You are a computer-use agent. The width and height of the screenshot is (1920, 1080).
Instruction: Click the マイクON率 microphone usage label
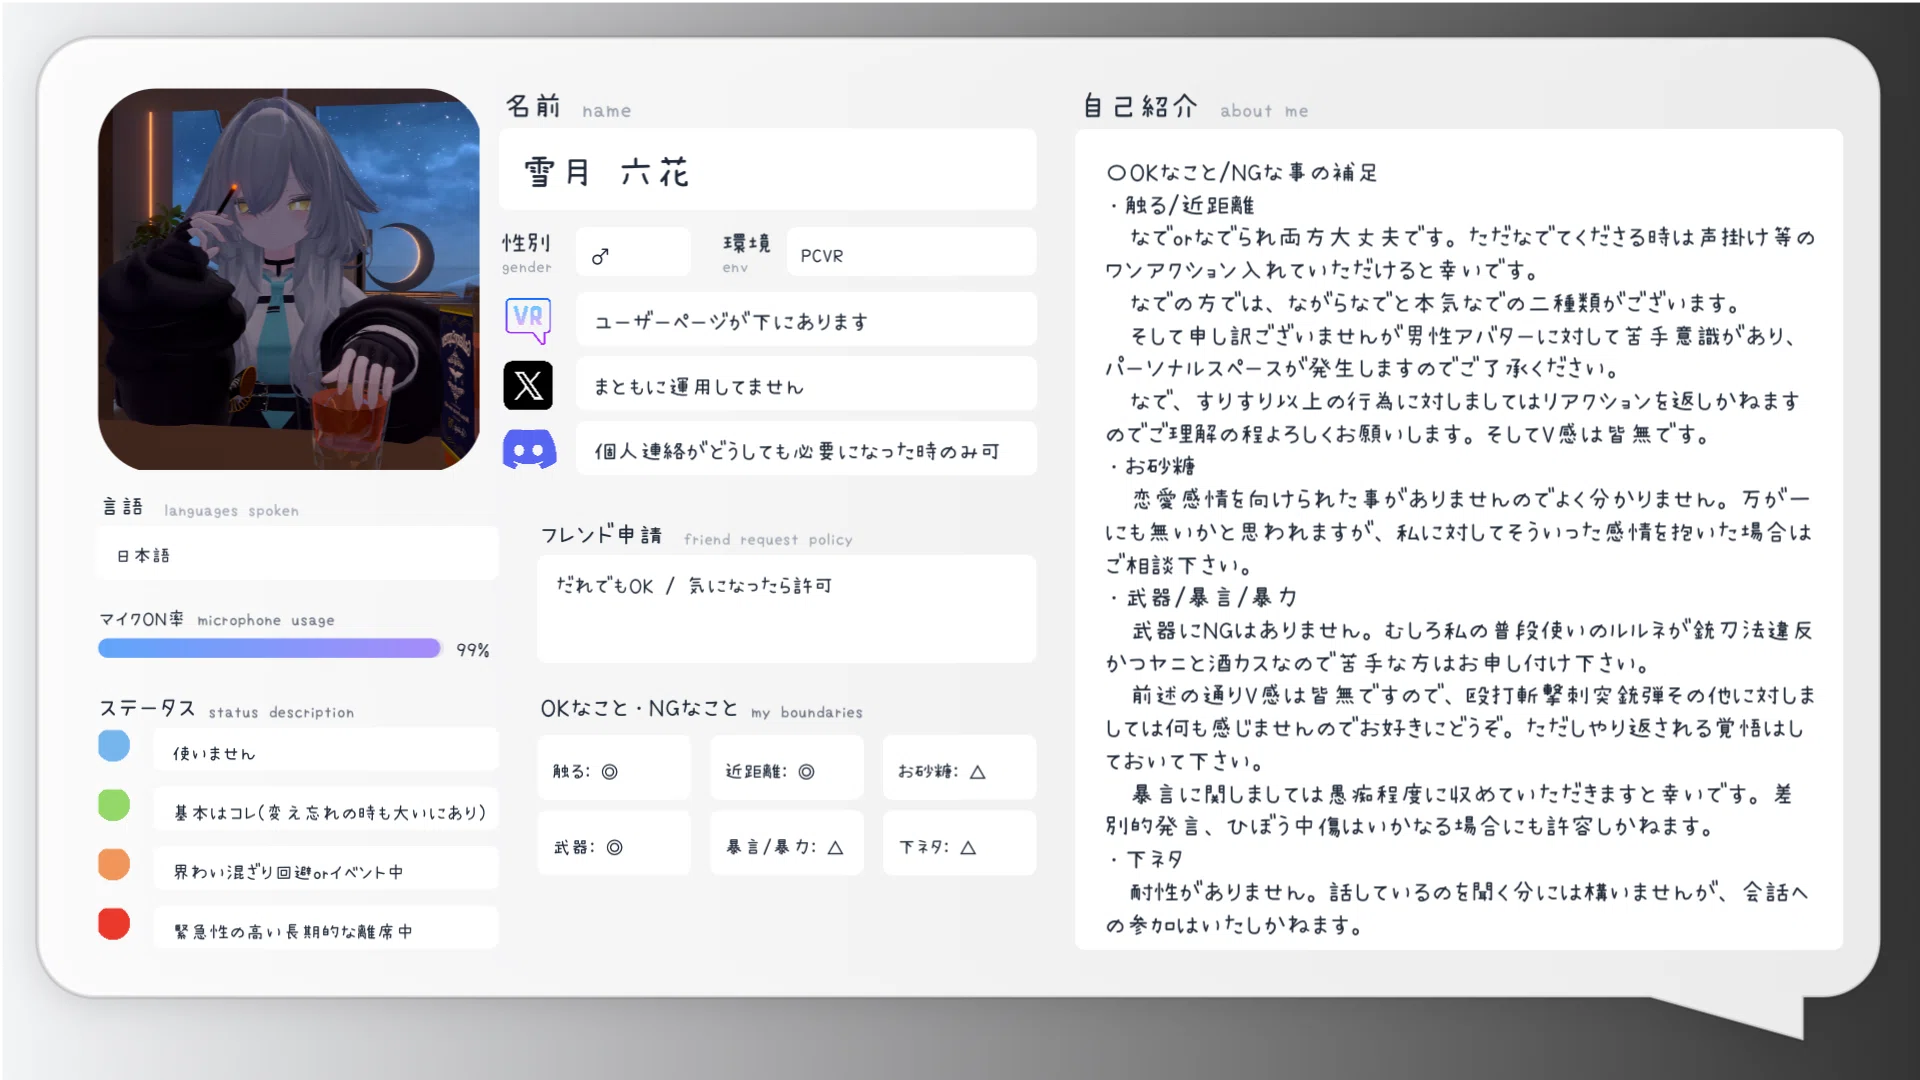[x=217, y=619]
